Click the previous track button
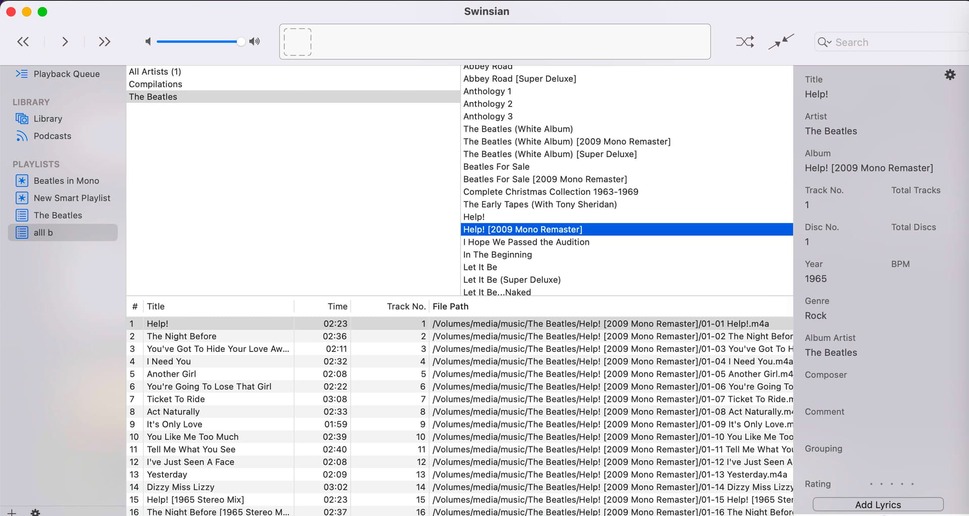This screenshot has height=516, width=969. click(x=23, y=42)
